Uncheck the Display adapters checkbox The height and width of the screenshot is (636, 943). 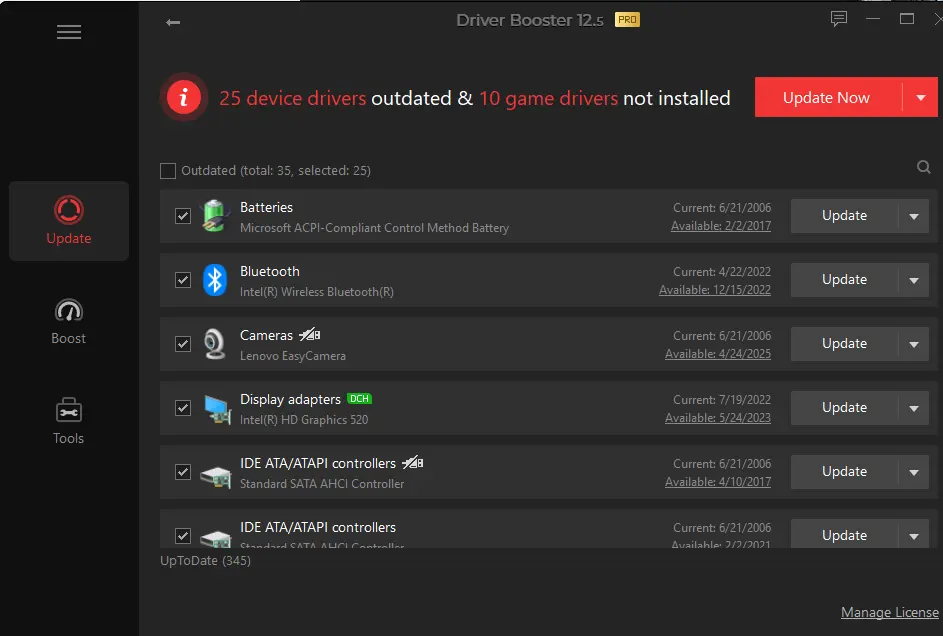183,408
